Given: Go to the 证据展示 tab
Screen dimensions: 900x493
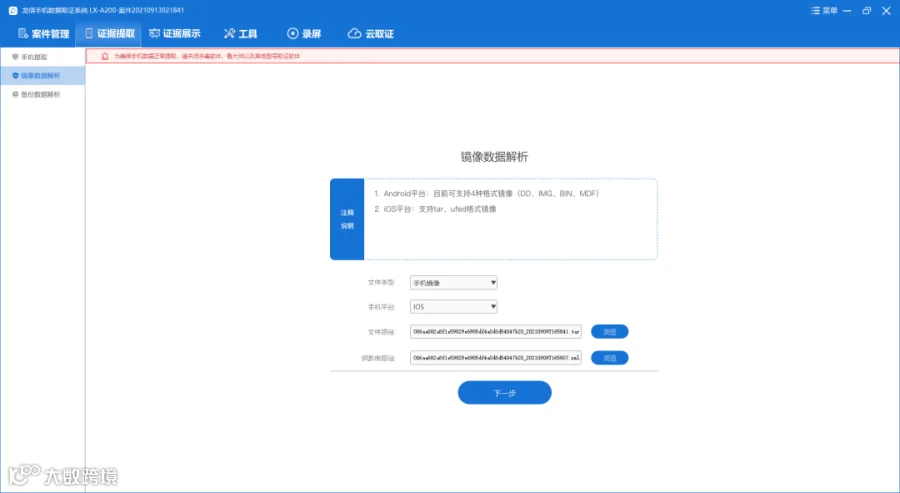Looking at the screenshot, I should point(175,34).
